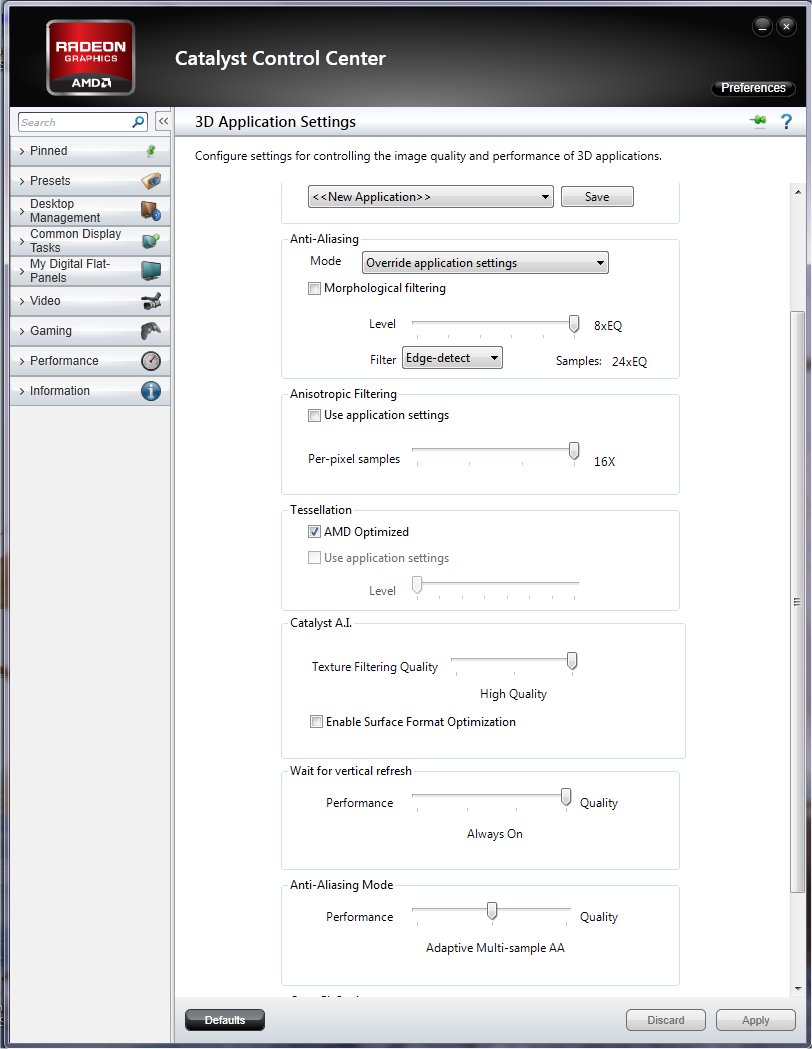The height and width of the screenshot is (1049, 812).
Task: Click the Radeon Graphics AMD logo
Action: pyautogui.click(x=90, y=58)
